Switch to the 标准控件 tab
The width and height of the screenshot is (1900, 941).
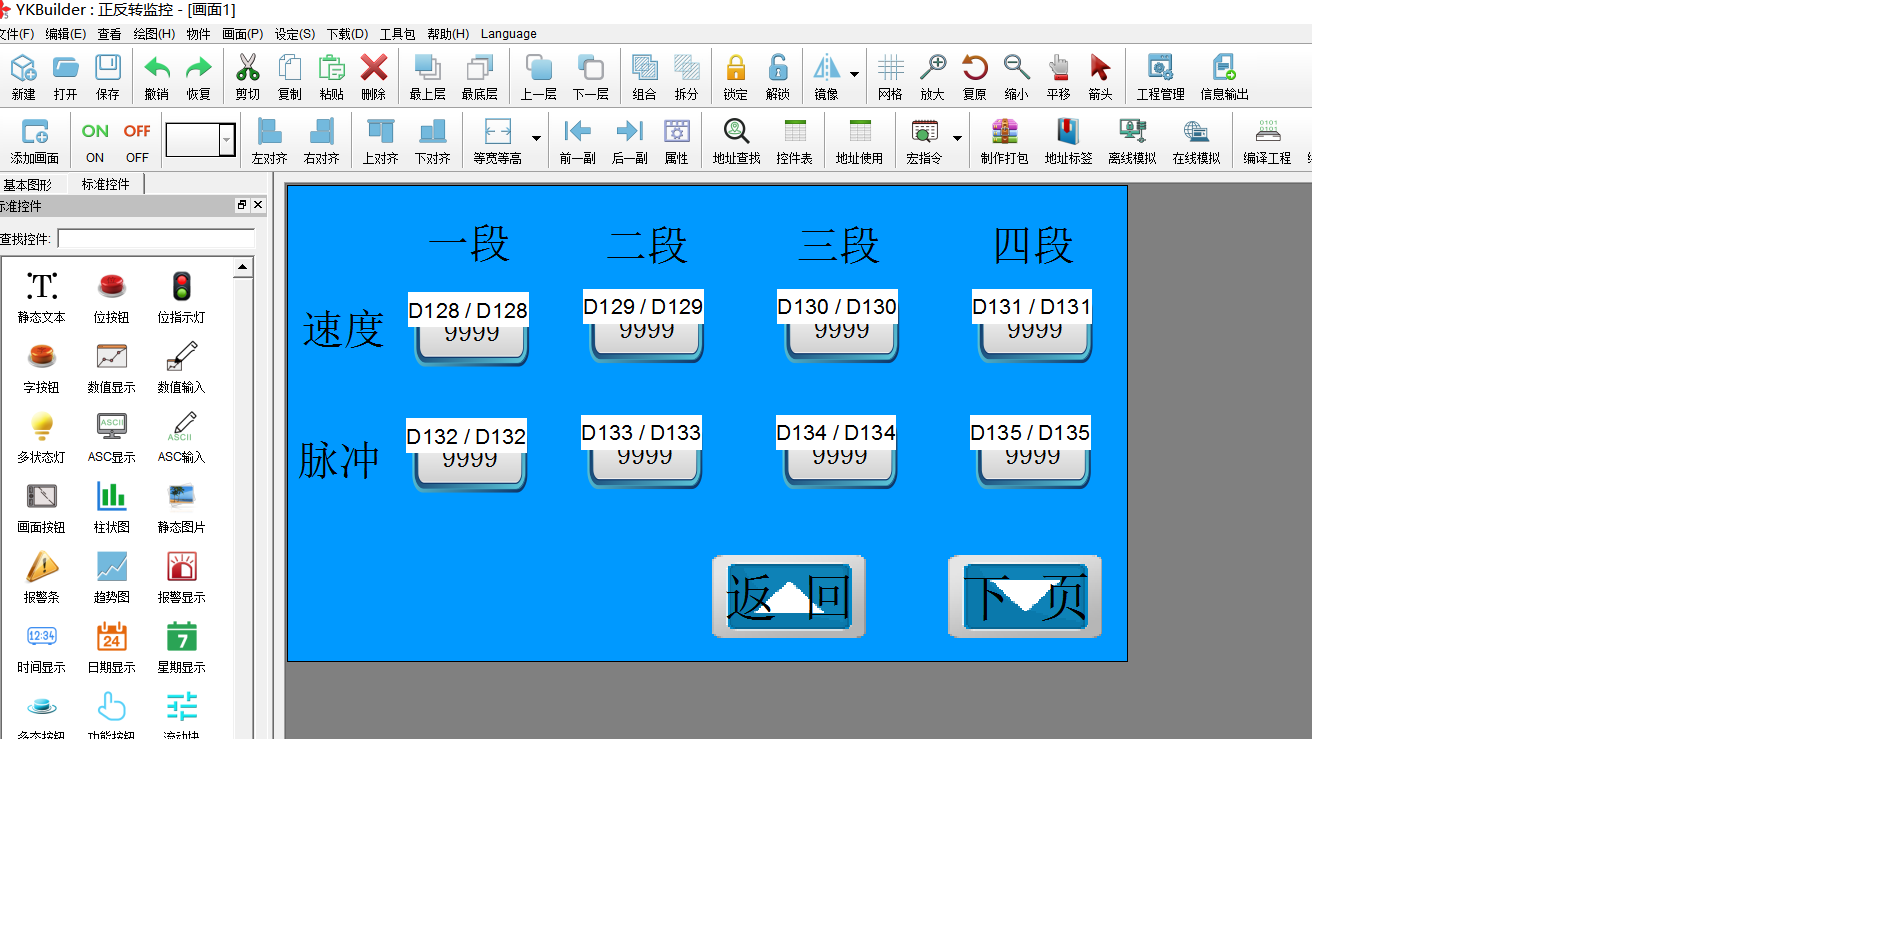[105, 184]
